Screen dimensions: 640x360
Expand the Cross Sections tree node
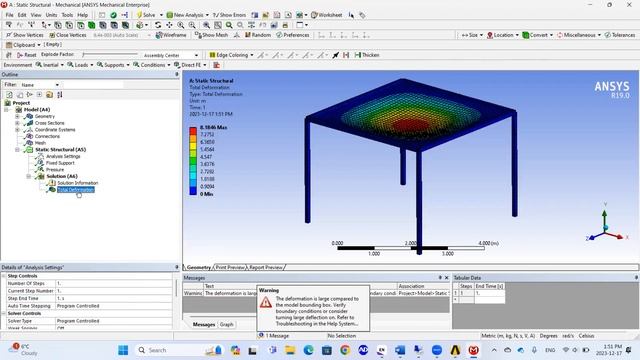coord(17,123)
